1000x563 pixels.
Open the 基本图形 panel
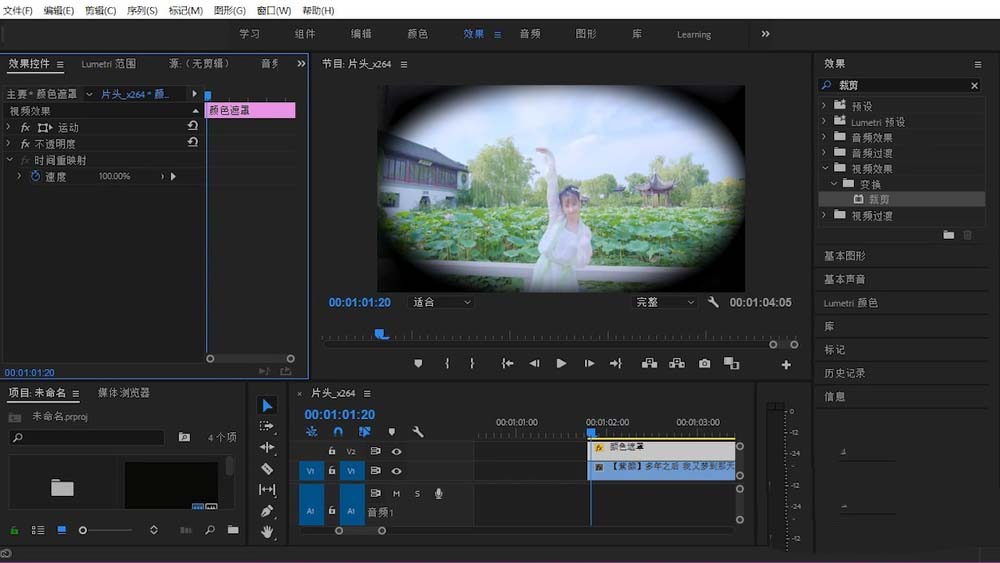pos(844,256)
